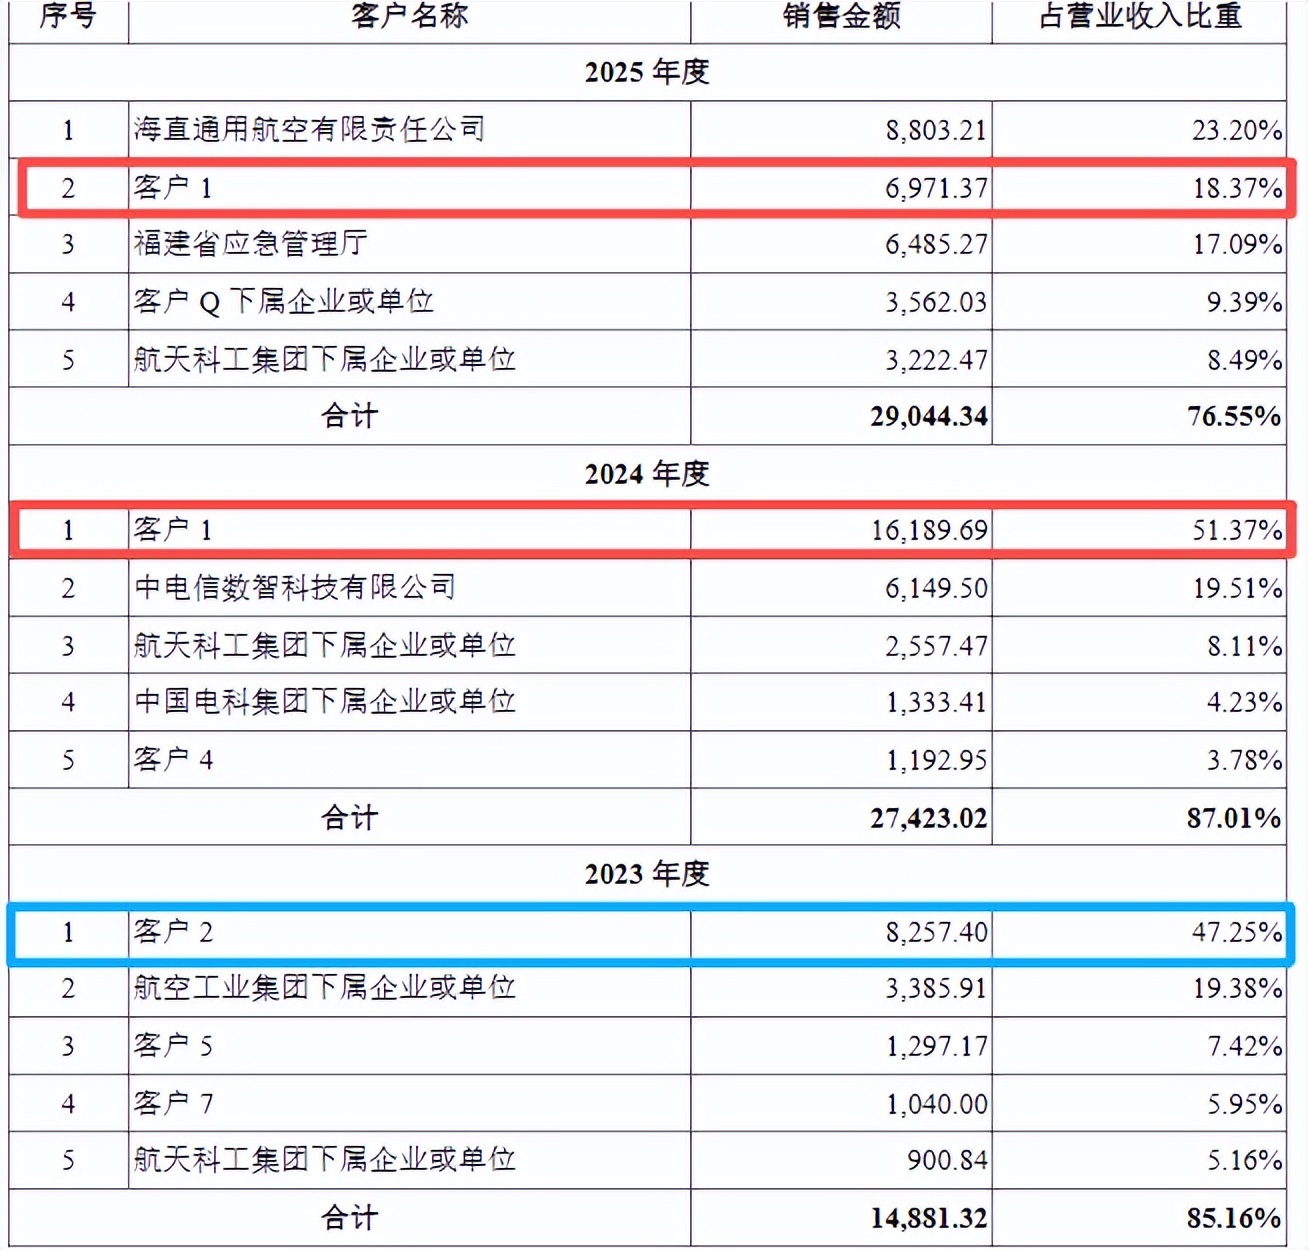Click the amount 1,192.95
Image resolution: width=1308 pixels, height=1250 pixels.
click(936, 760)
